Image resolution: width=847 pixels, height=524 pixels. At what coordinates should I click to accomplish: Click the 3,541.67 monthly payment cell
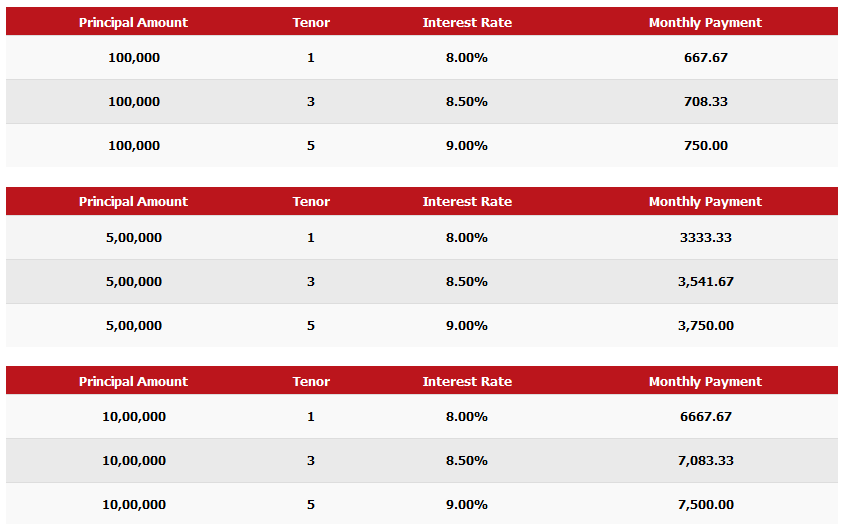[x=705, y=281]
